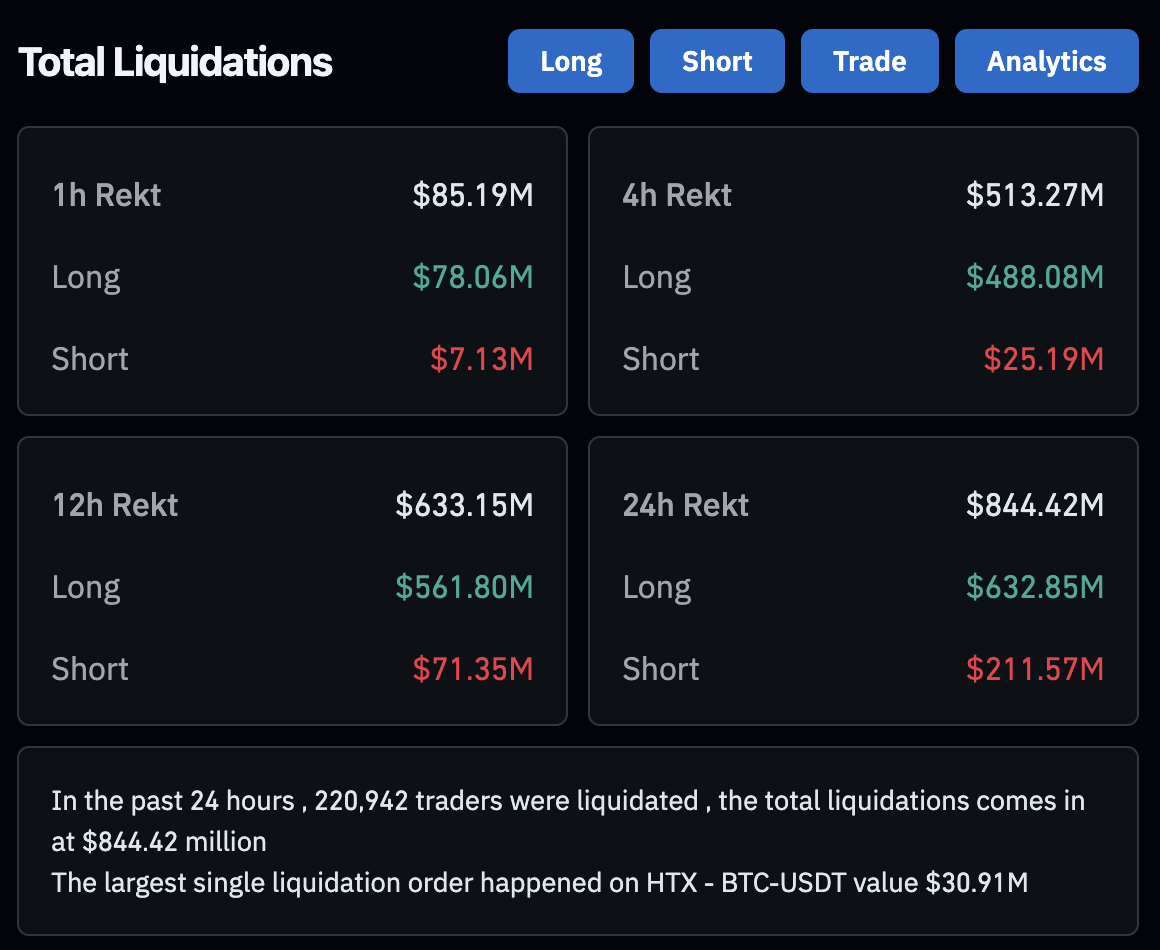1160x950 pixels.
Task: Click the 12h Rekt card title
Action: coord(114,505)
